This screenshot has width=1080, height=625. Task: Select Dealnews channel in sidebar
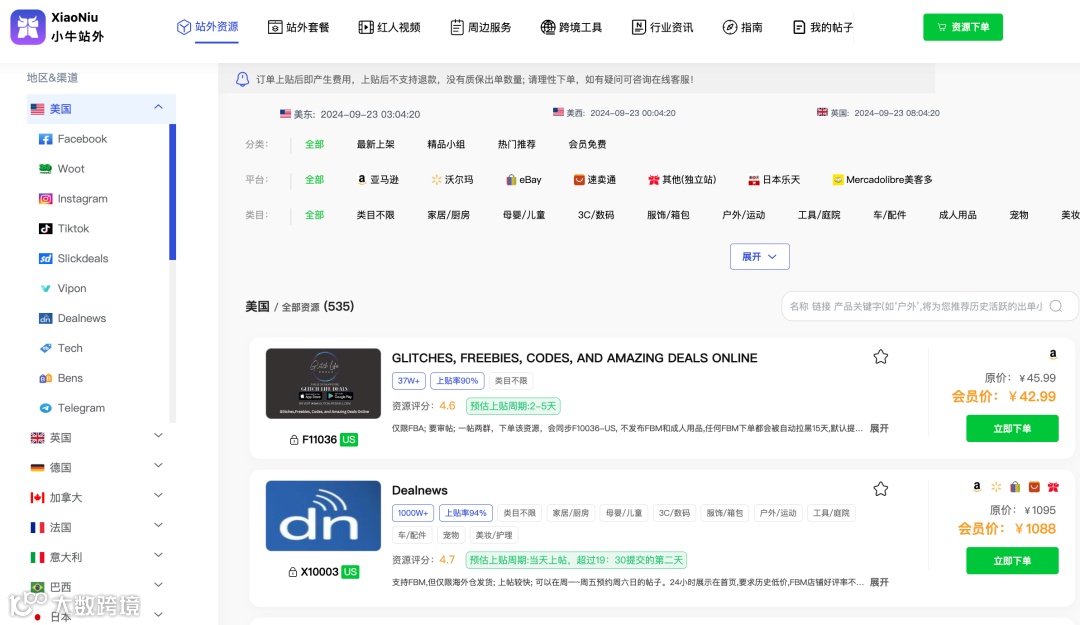[x=72, y=318]
